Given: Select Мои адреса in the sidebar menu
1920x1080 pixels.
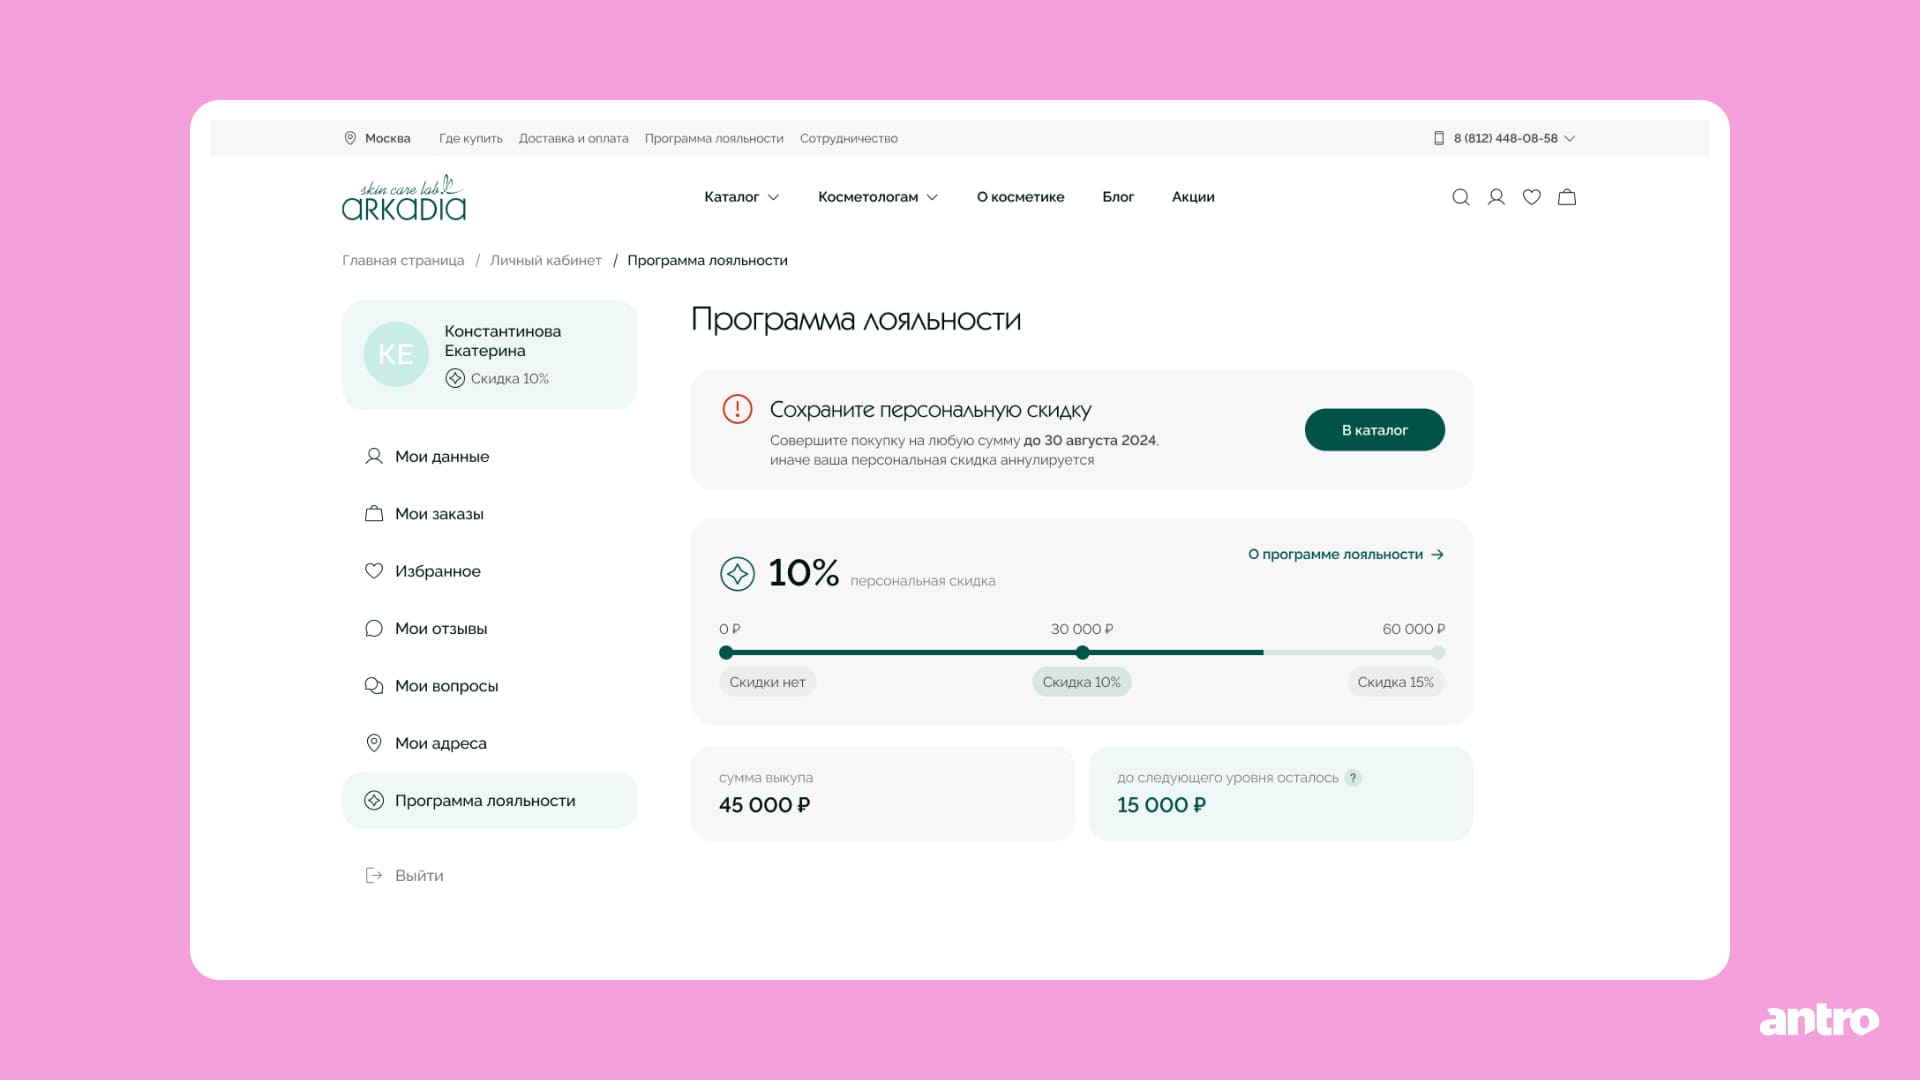Looking at the screenshot, I should point(440,743).
